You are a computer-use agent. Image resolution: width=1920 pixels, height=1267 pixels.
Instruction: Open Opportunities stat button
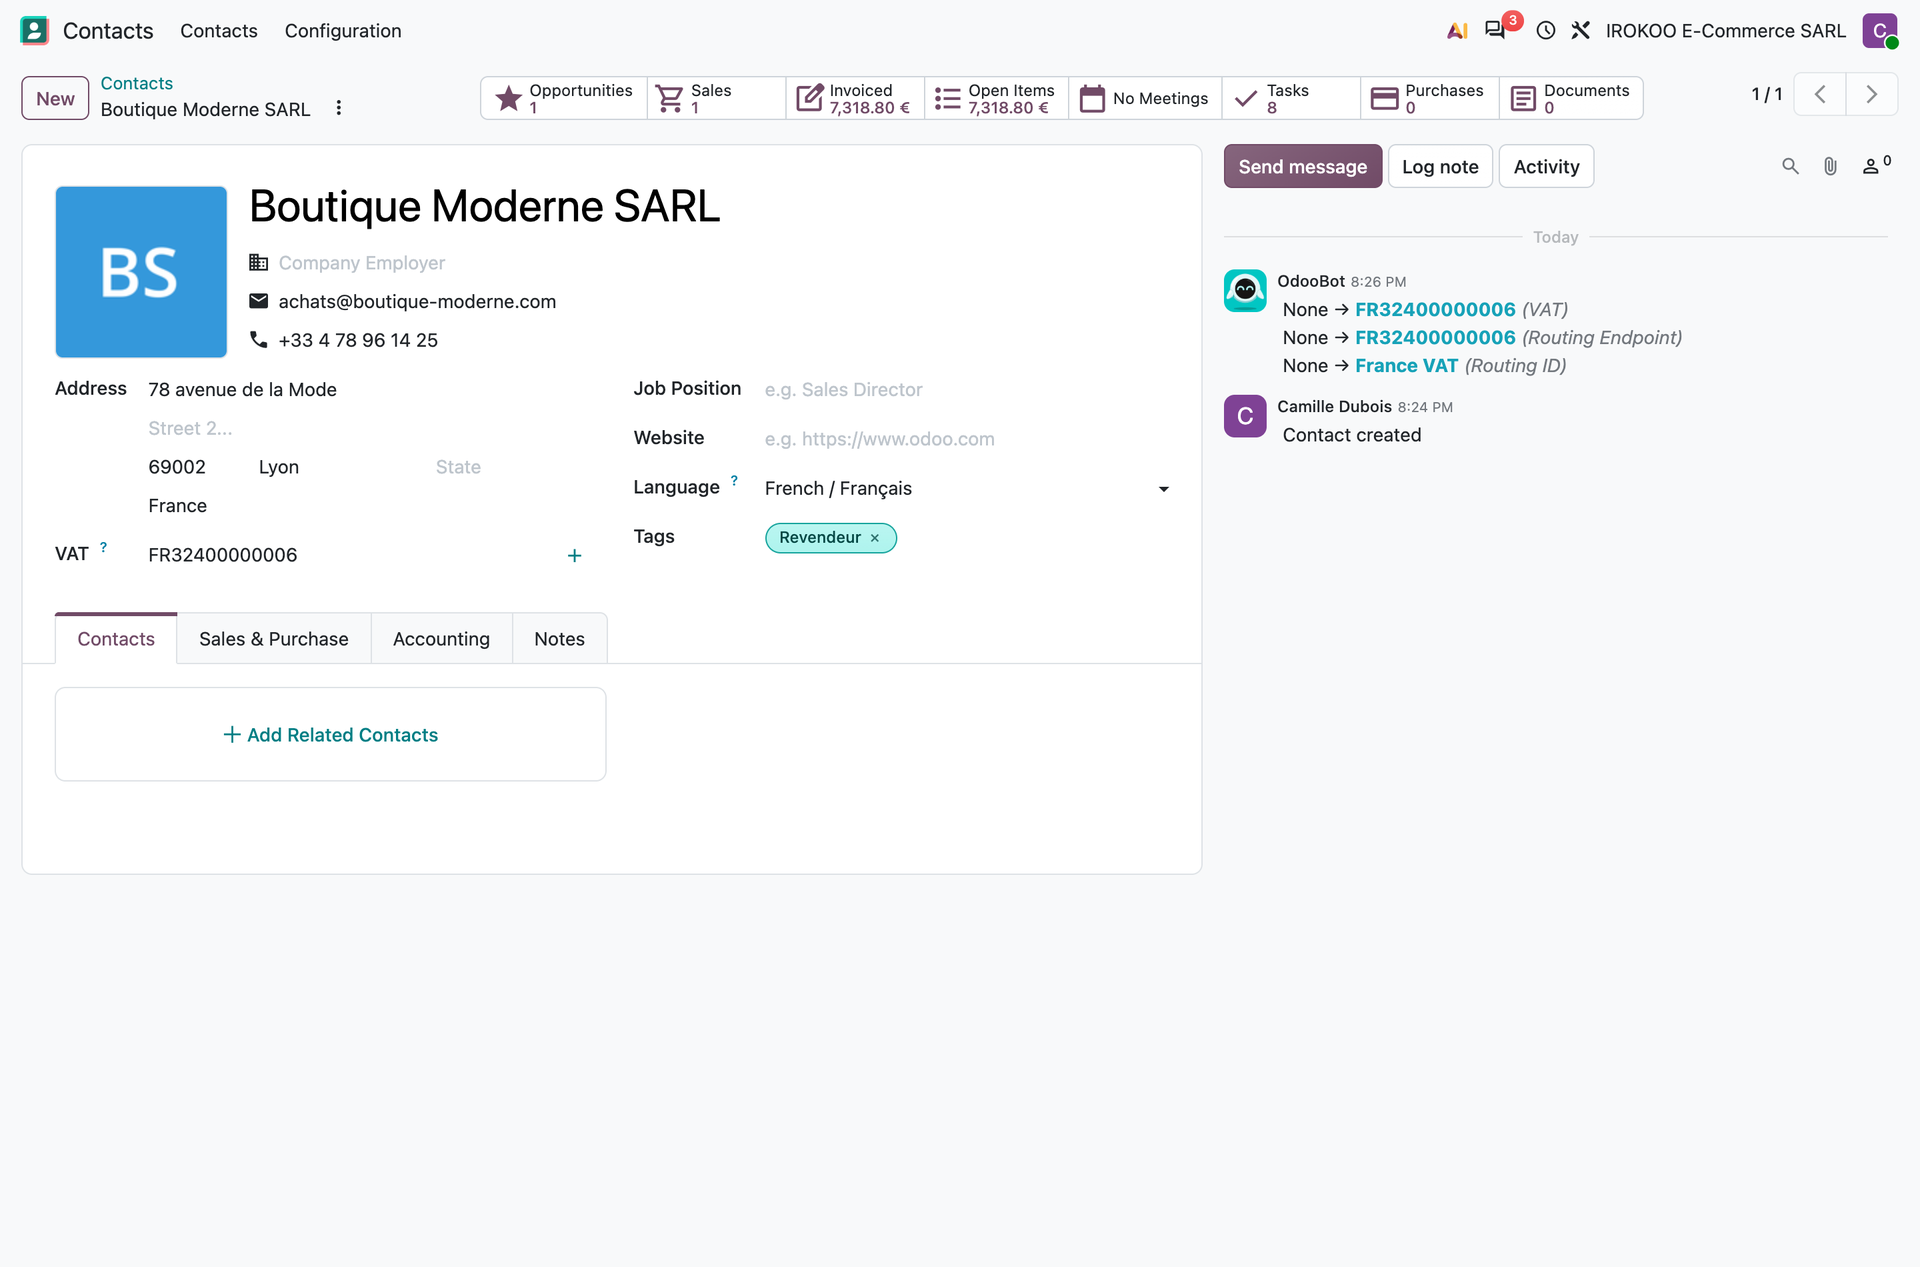(x=564, y=98)
